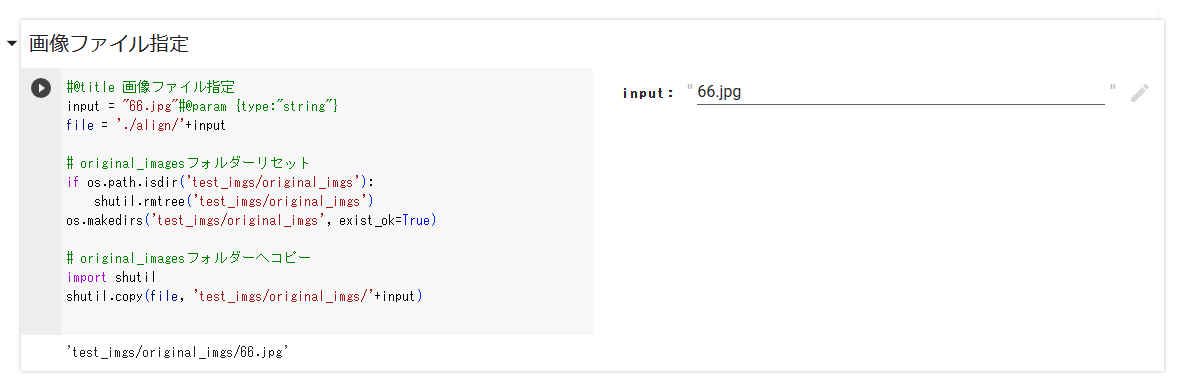Click the file = './align/'+input line

[146, 125]
